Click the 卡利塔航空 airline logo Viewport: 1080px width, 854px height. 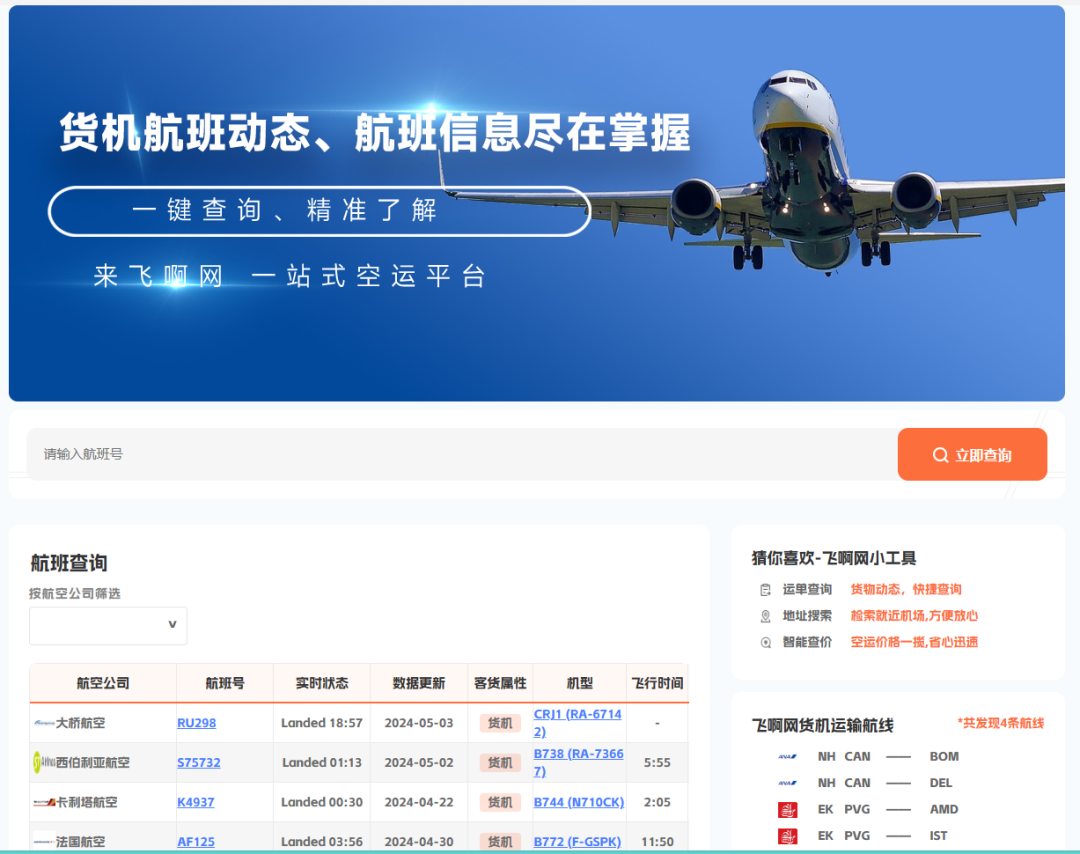click(x=44, y=802)
